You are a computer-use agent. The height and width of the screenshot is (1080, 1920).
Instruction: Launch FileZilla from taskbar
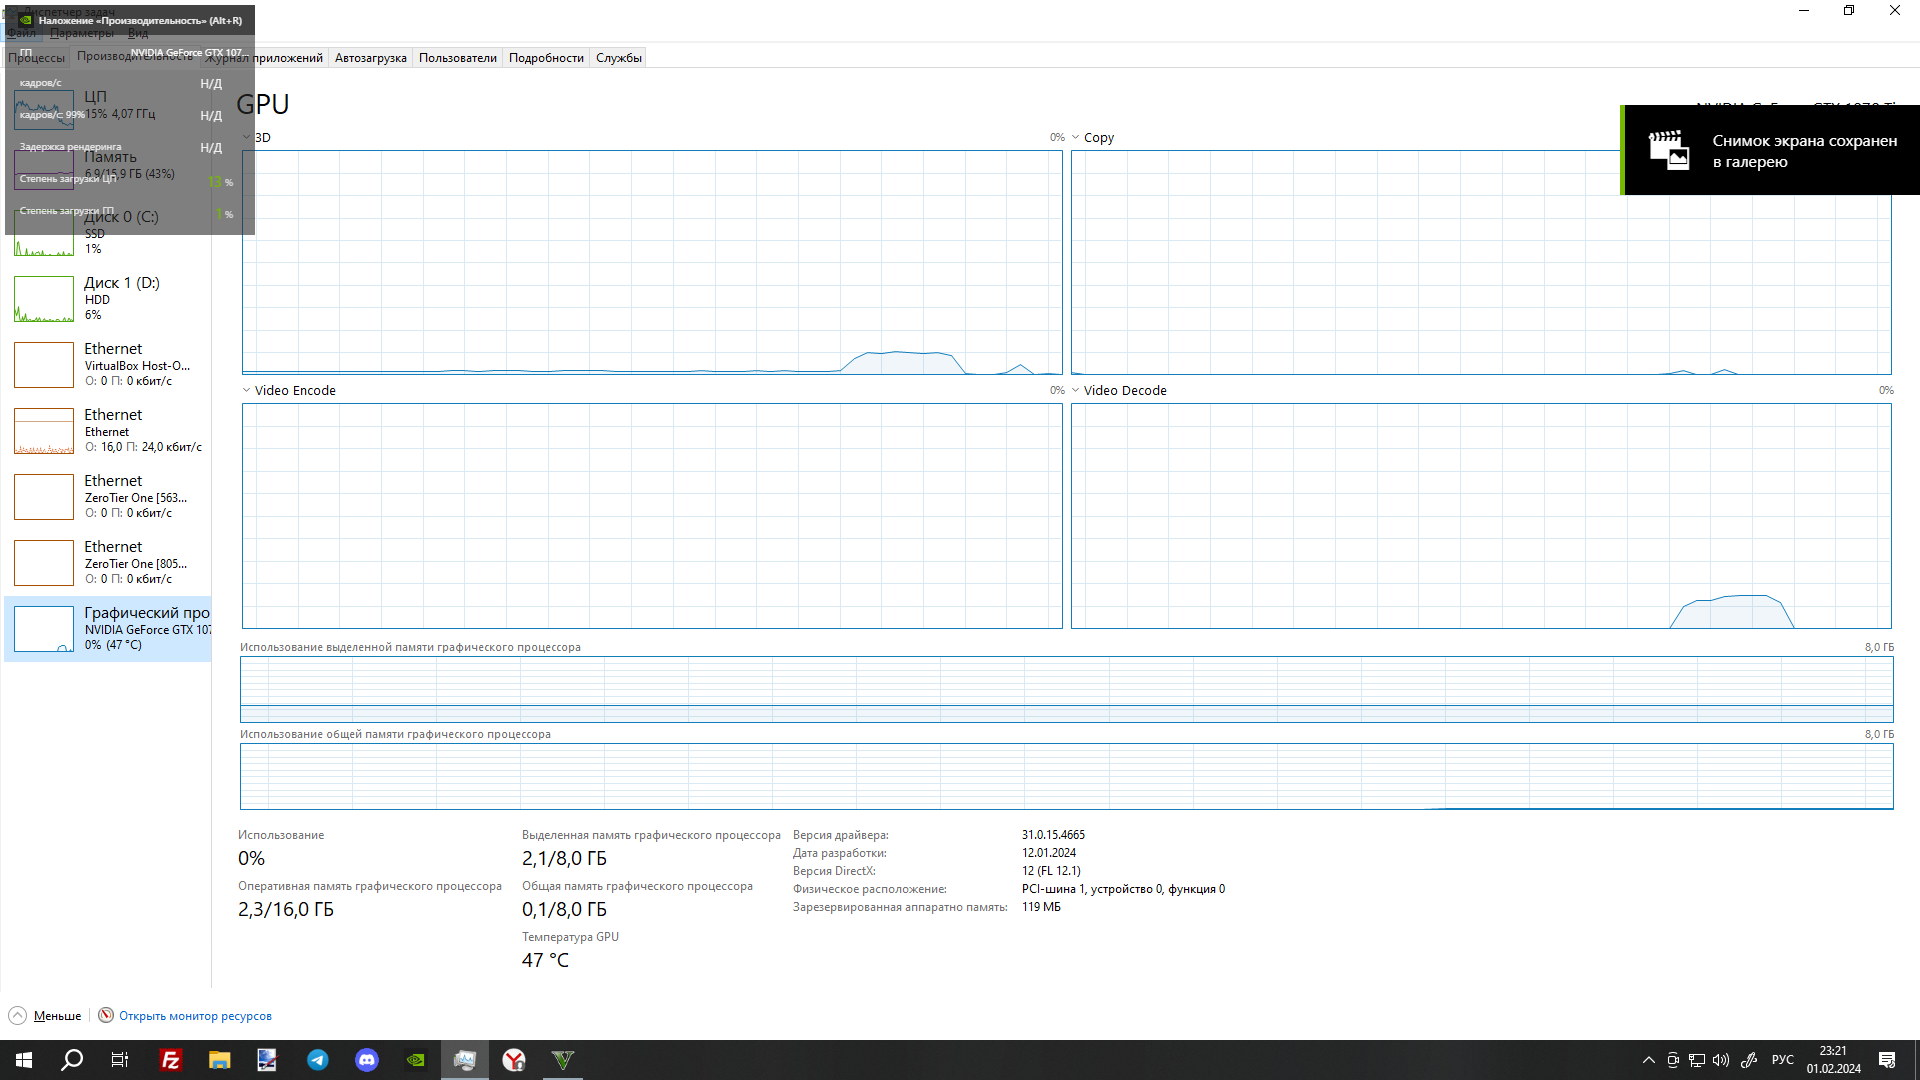point(171,1060)
